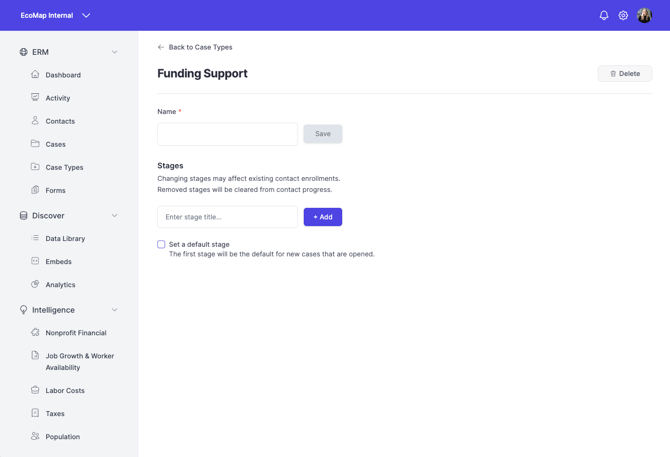Image resolution: width=670 pixels, height=457 pixels.
Task: Focus the Name input field
Action: pyautogui.click(x=227, y=134)
